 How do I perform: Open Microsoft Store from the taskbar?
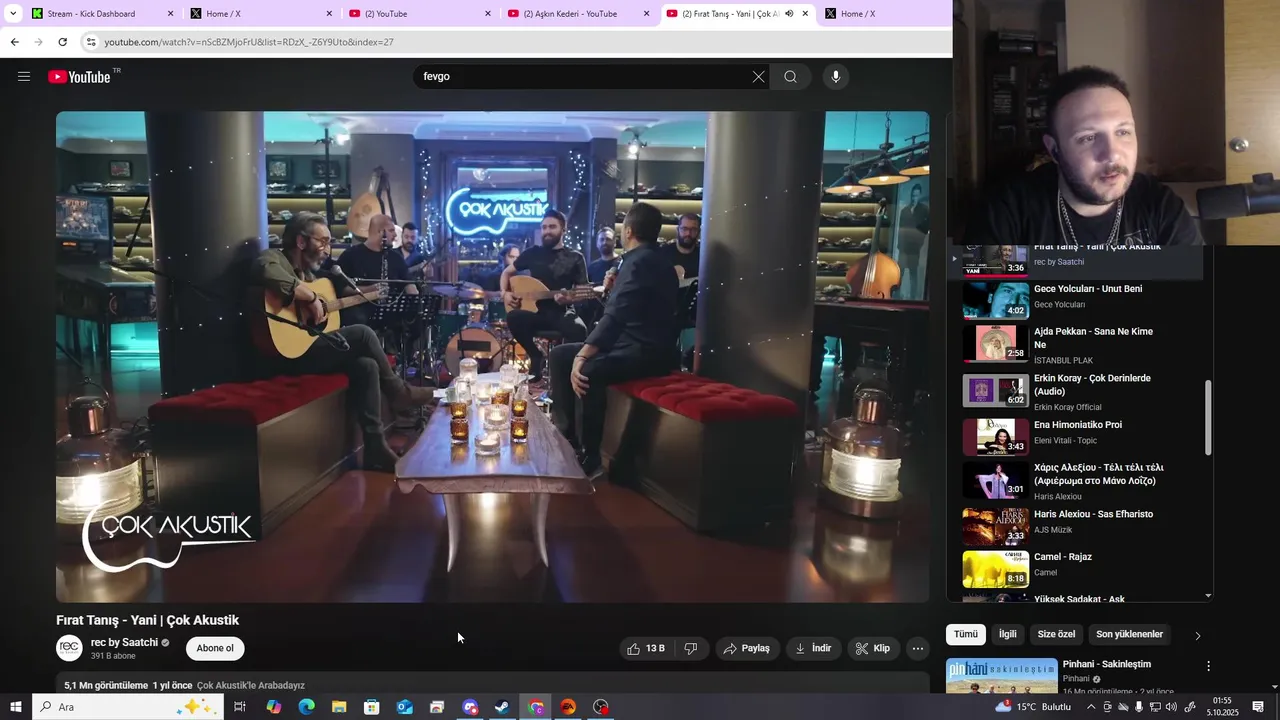click(372, 707)
